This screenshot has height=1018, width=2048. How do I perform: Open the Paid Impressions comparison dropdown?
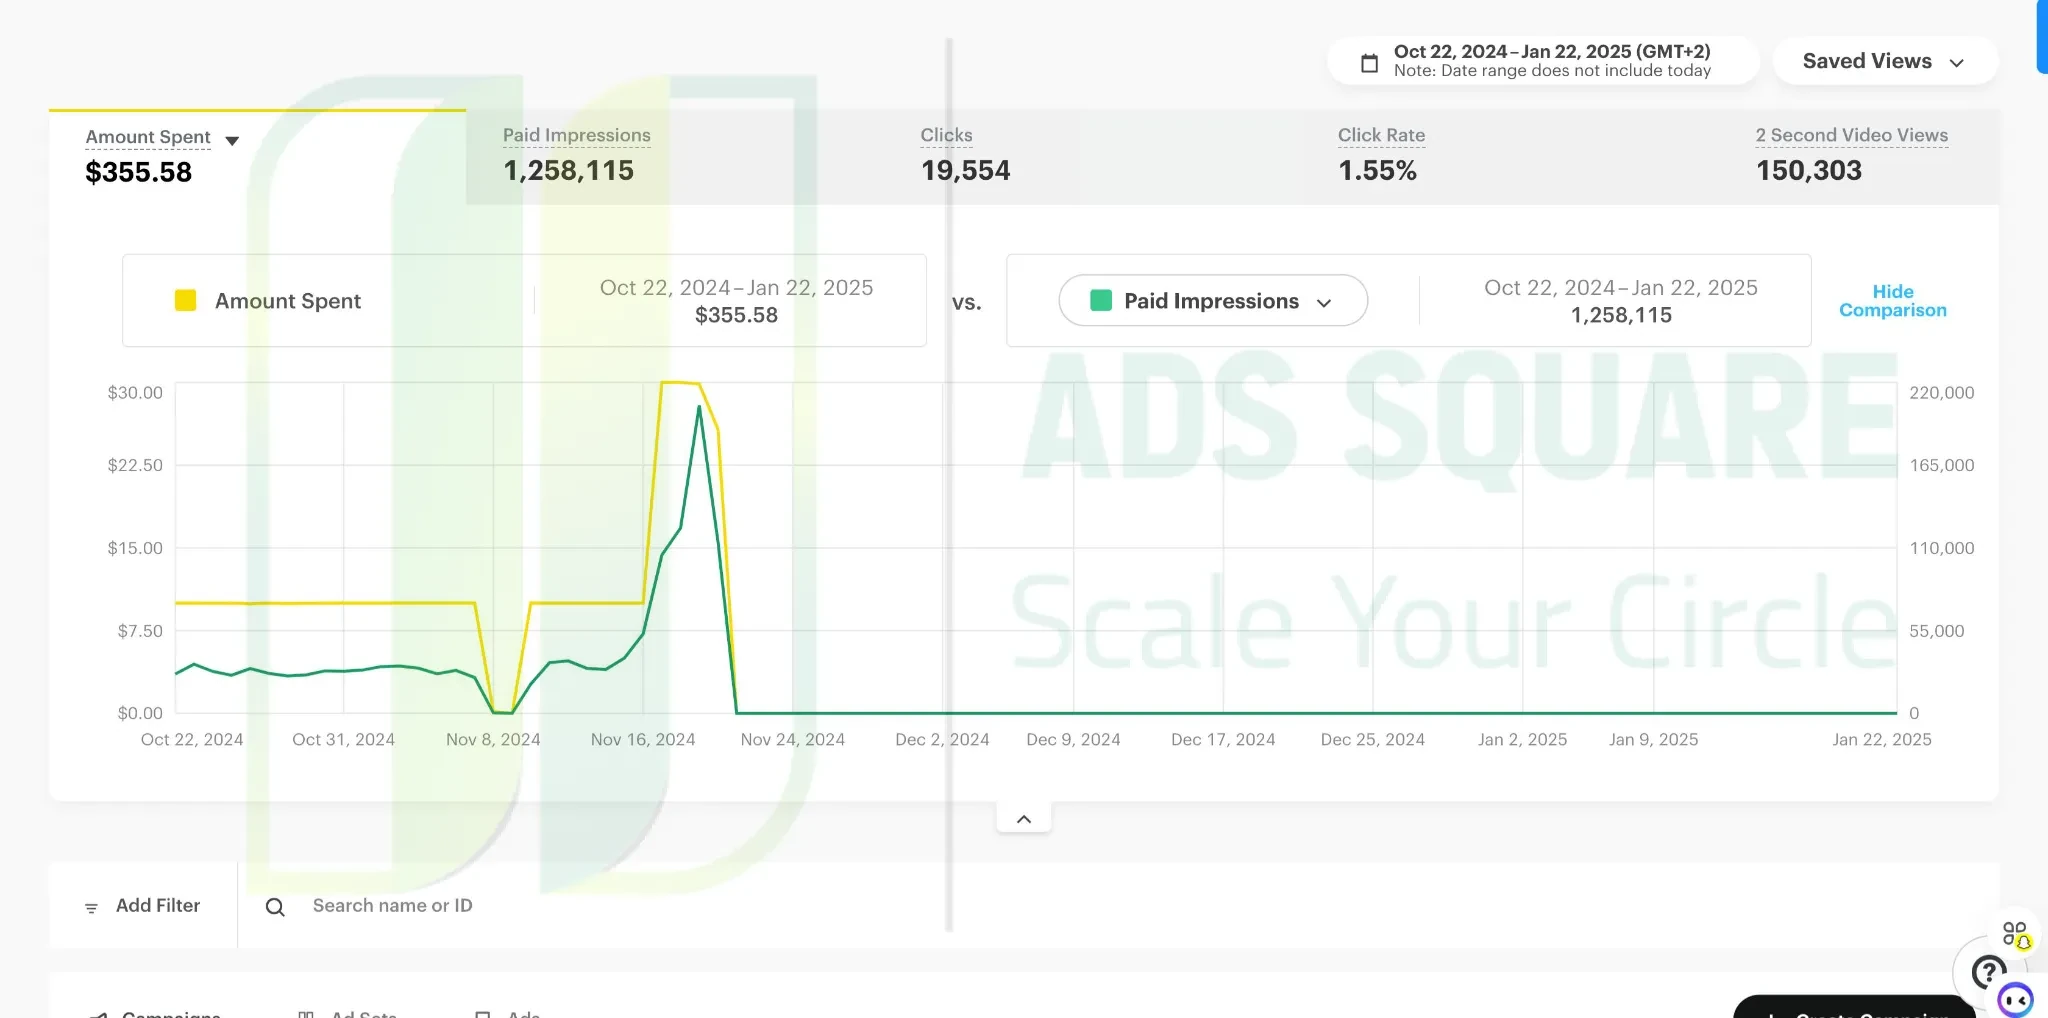tap(1213, 301)
